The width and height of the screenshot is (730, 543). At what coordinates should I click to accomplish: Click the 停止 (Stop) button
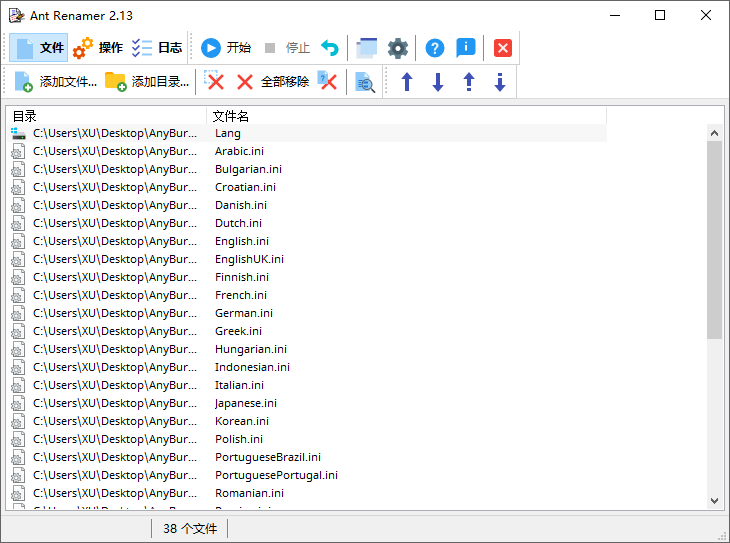coord(287,48)
